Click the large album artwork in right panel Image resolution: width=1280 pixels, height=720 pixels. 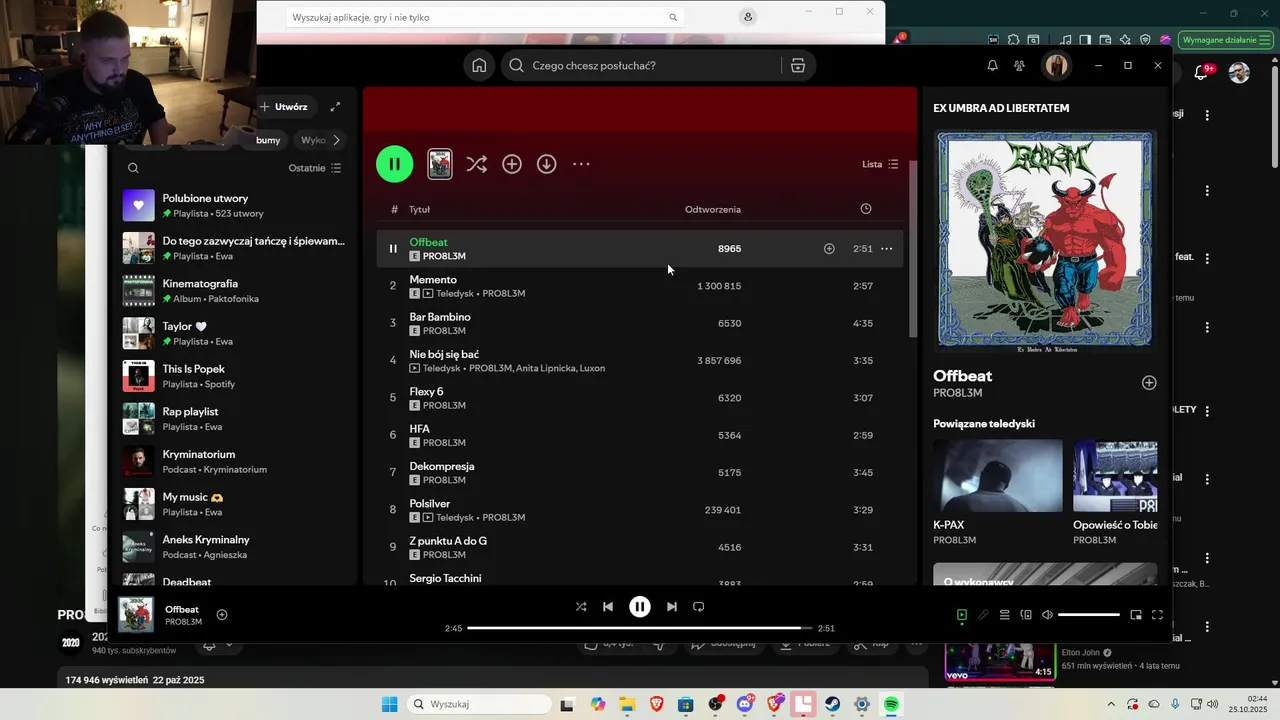coord(1045,241)
